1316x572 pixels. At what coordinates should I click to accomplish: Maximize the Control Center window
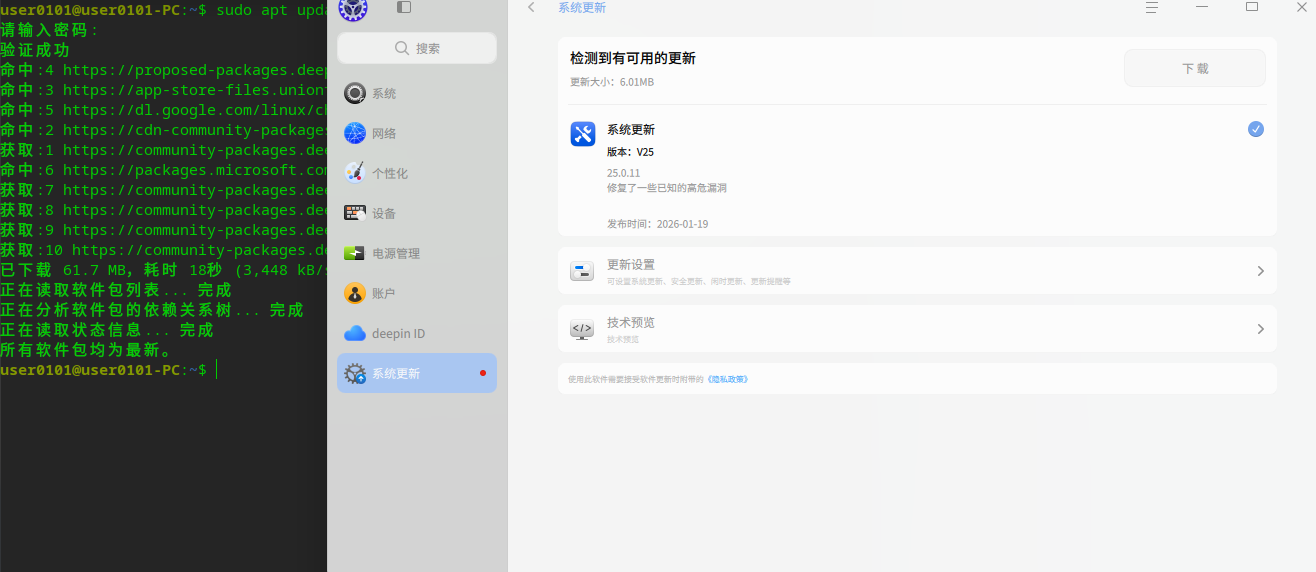click(x=1252, y=7)
